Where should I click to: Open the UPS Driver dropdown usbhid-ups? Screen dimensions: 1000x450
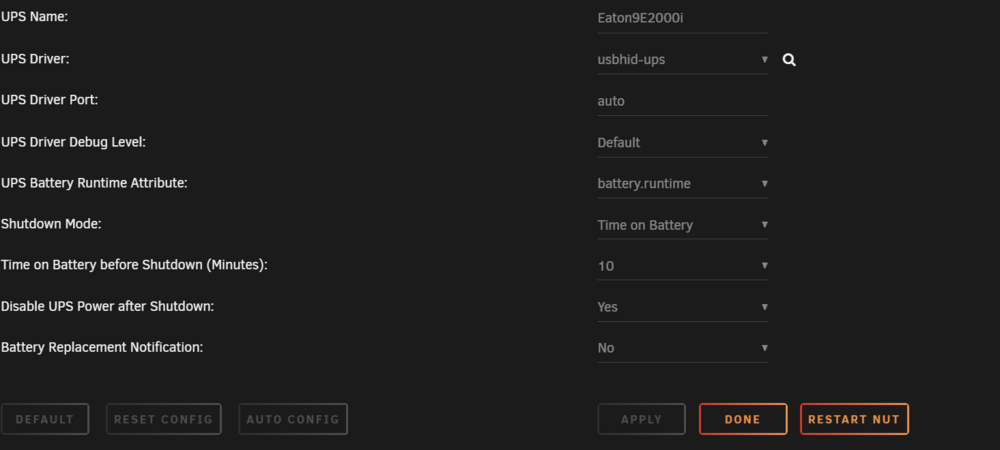point(682,60)
